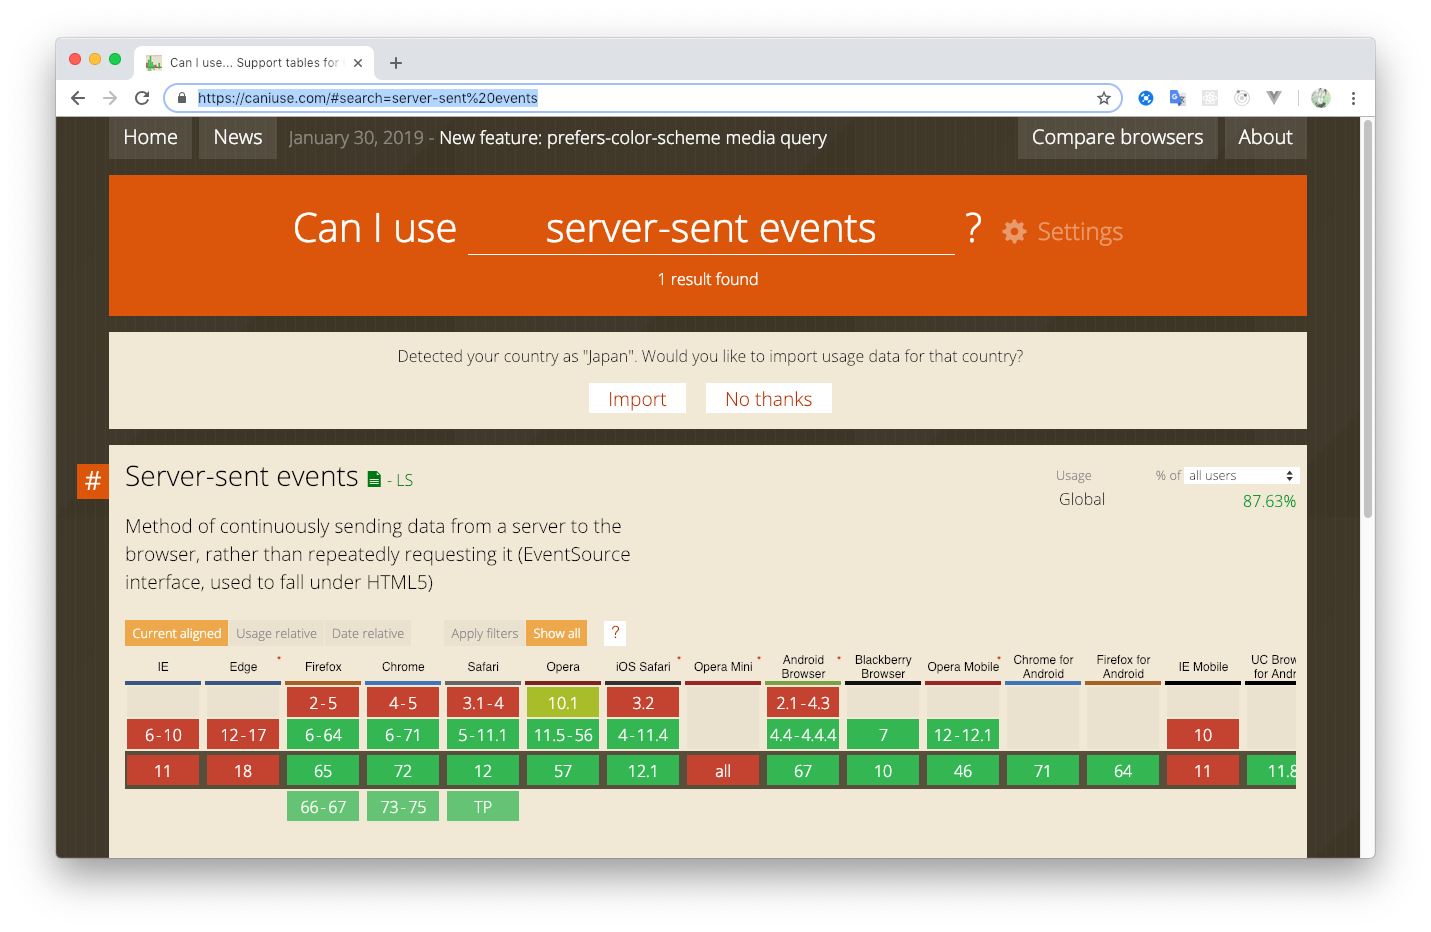Click the iOS Safari 12.1 cell
The height and width of the screenshot is (932, 1431).
(643, 771)
